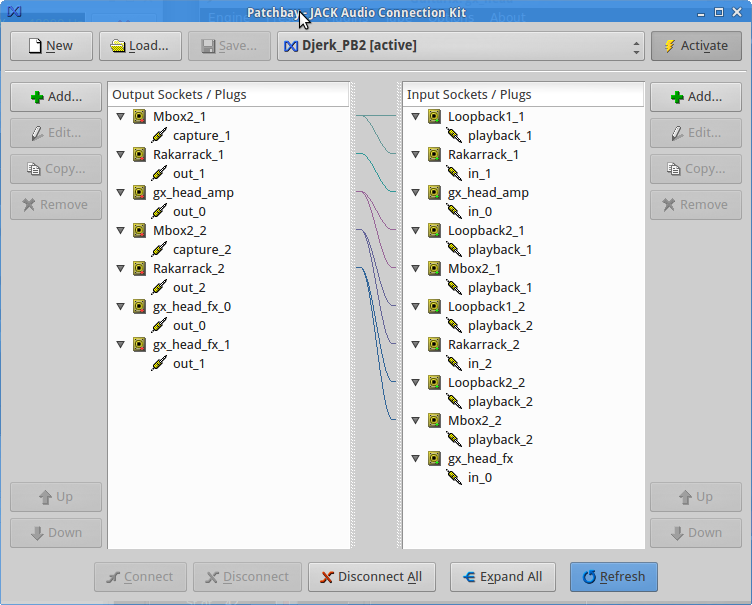The image size is (752, 605).
Task: Click the Load... button
Action: coord(140,46)
